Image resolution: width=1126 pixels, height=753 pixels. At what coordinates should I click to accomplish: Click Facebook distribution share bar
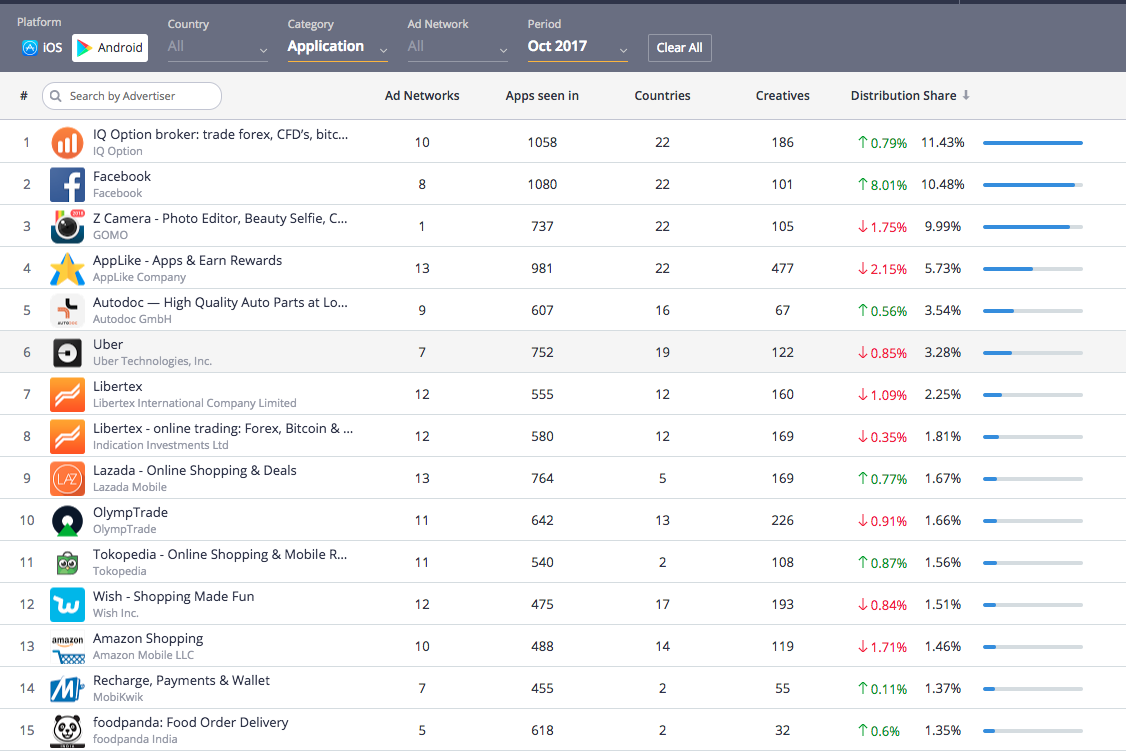tap(1033, 185)
